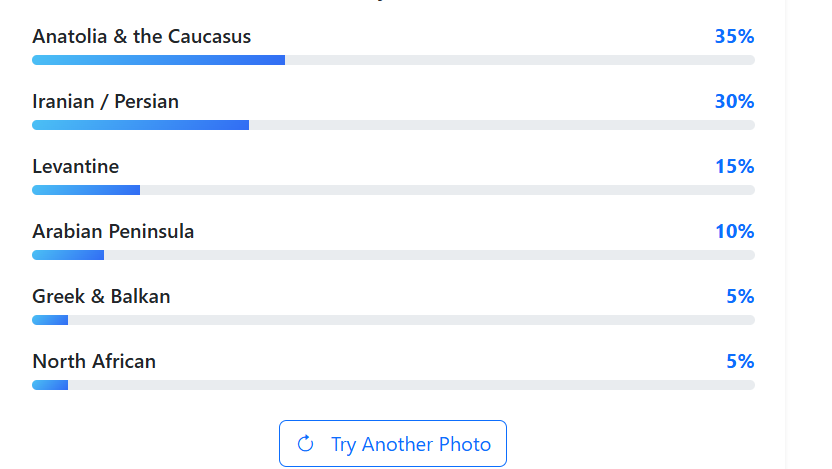Viewport: 832px width, 469px height.
Task: Click the refresh icon in Try Another Photo
Action: click(306, 444)
